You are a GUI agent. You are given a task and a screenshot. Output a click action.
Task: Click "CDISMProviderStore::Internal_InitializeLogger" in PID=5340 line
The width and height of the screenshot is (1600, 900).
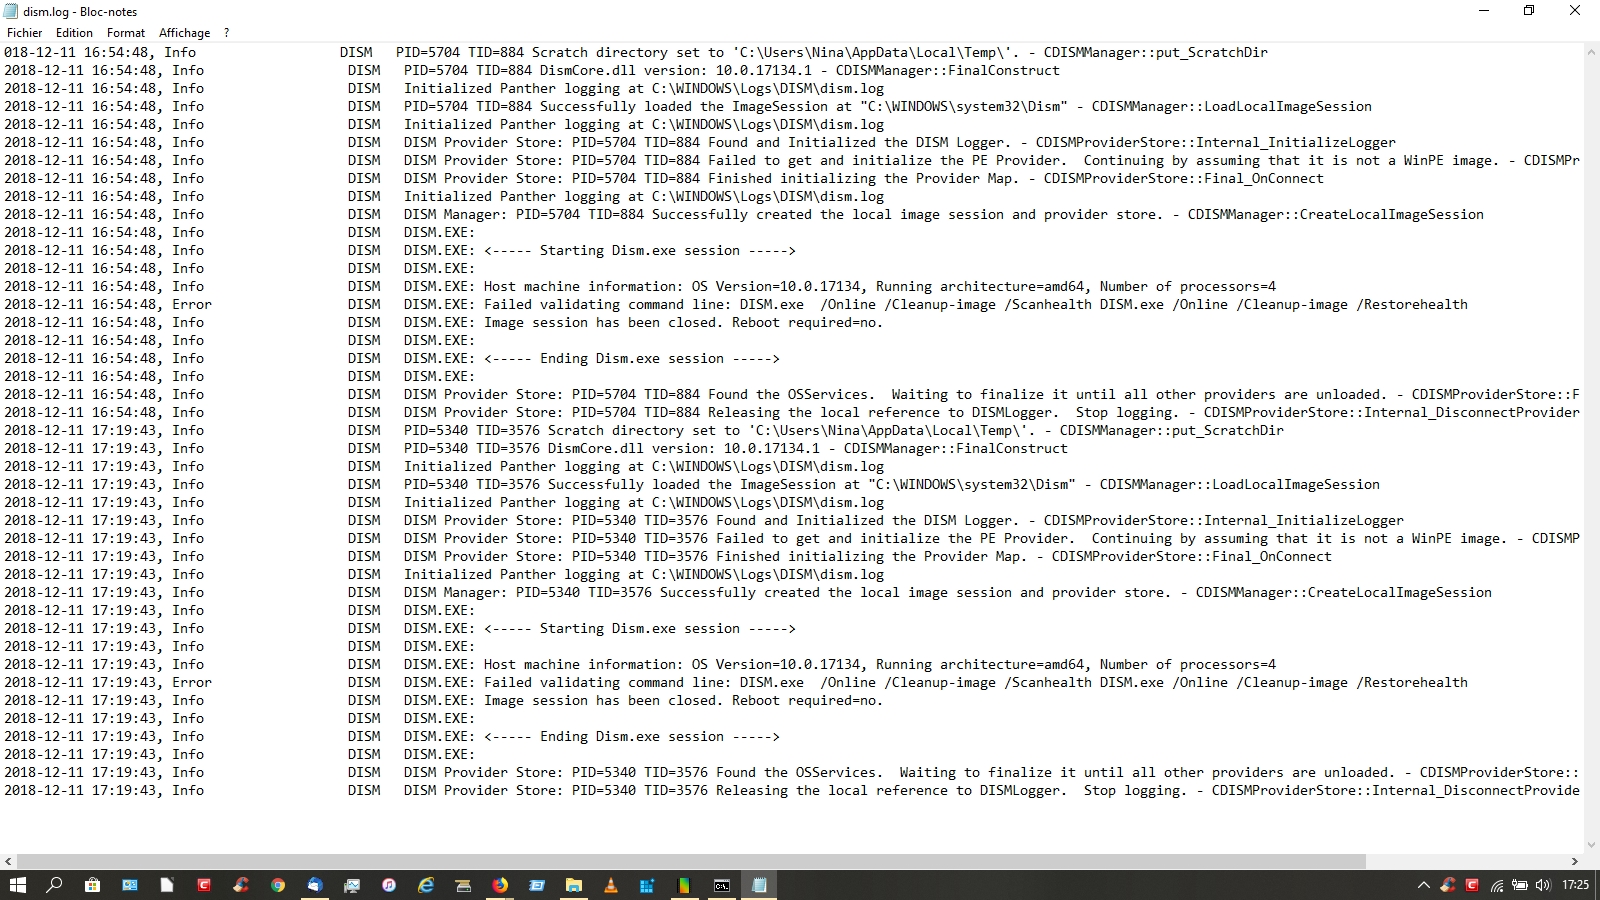coord(1224,520)
